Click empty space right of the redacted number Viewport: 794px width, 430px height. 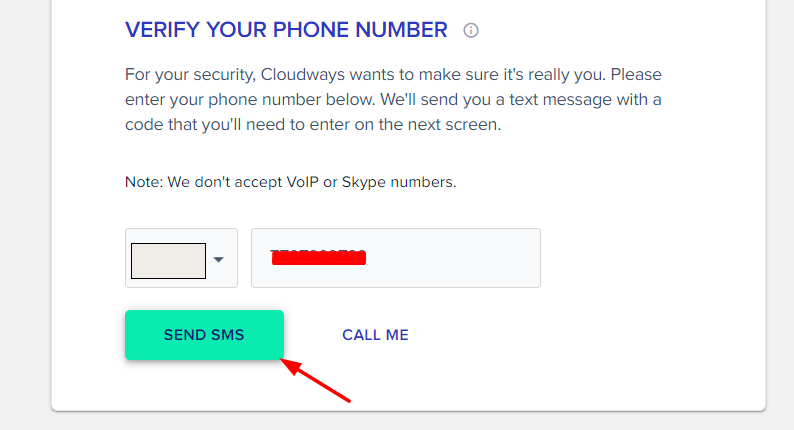460,258
